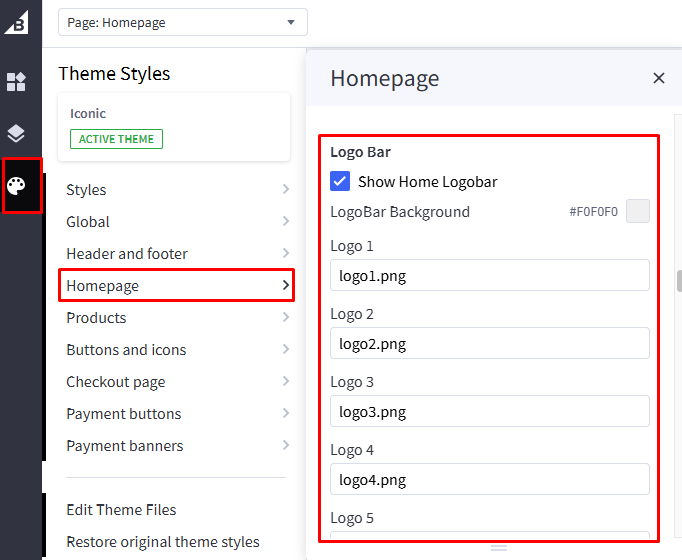Click the LogoBar Background color swatch
Image resolution: width=682 pixels, height=560 pixels.
tap(637, 211)
